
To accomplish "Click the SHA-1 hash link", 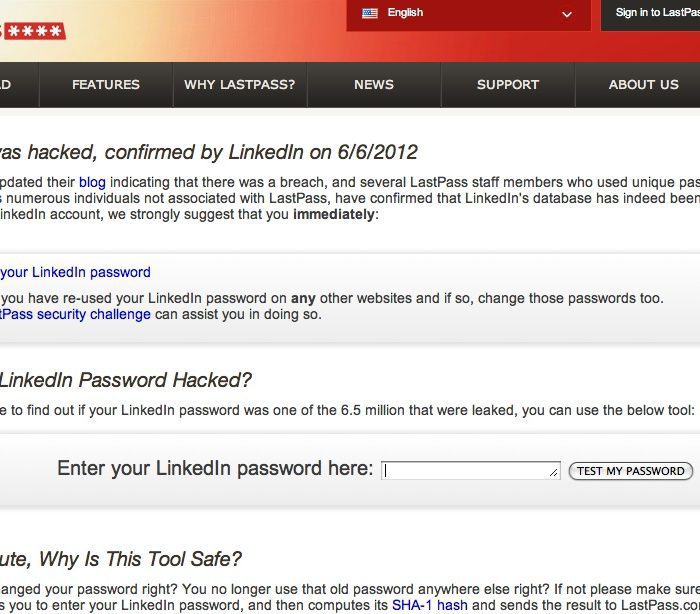I will tap(429, 605).
